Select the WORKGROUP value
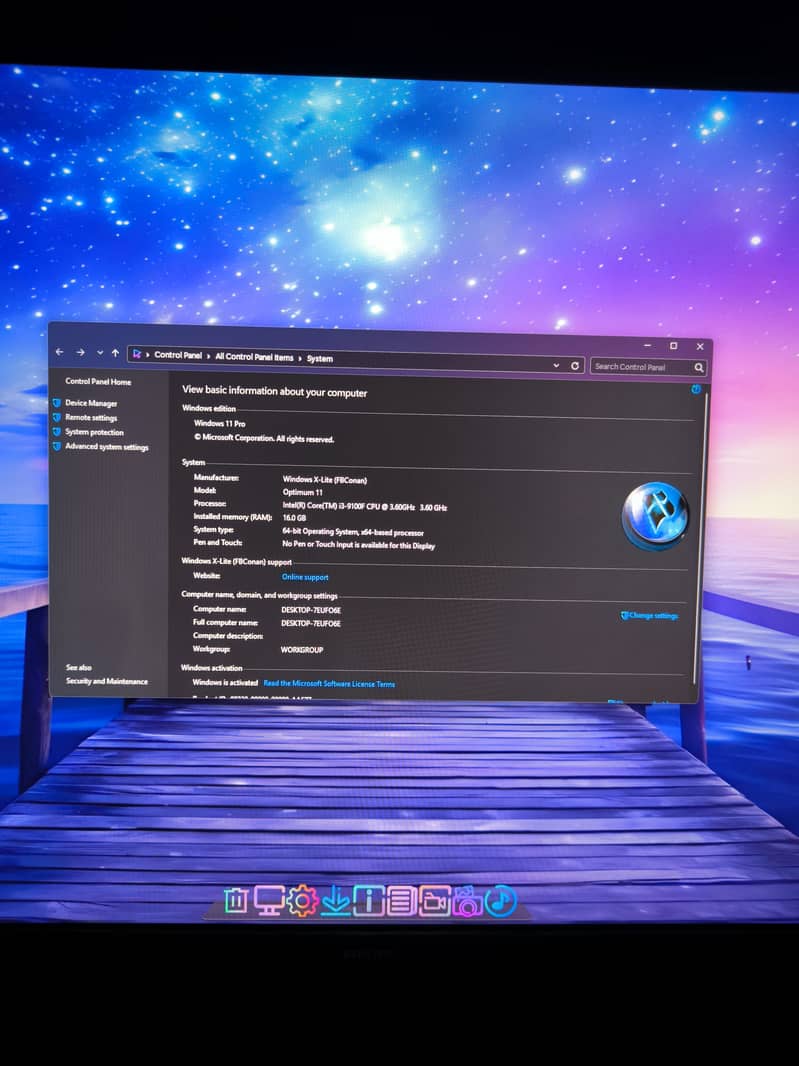This screenshot has width=799, height=1066. [x=302, y=650]
